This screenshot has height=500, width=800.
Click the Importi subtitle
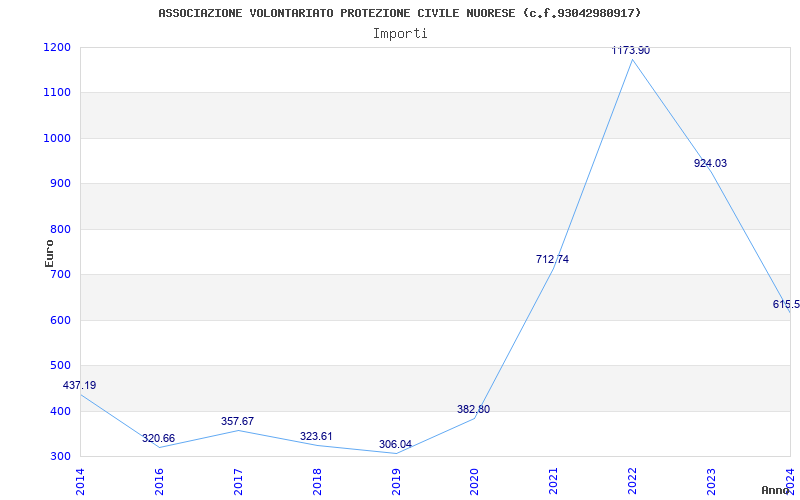(x=400, y=34)
